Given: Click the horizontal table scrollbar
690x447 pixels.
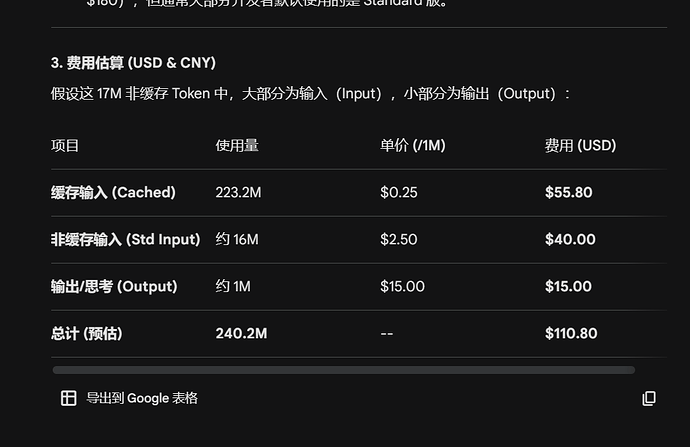Looking at the screenshot, I should click(x=344, y=370).
